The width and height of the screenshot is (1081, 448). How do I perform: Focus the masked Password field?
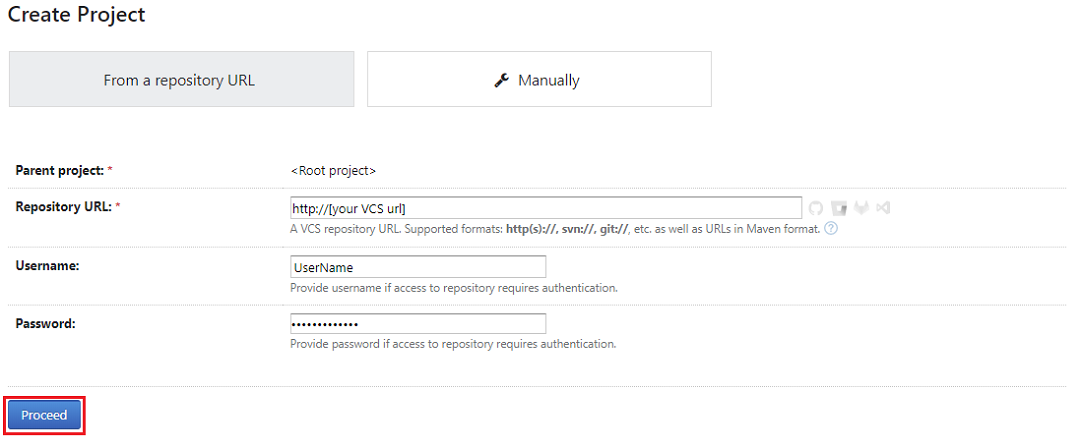coord(418,324)
